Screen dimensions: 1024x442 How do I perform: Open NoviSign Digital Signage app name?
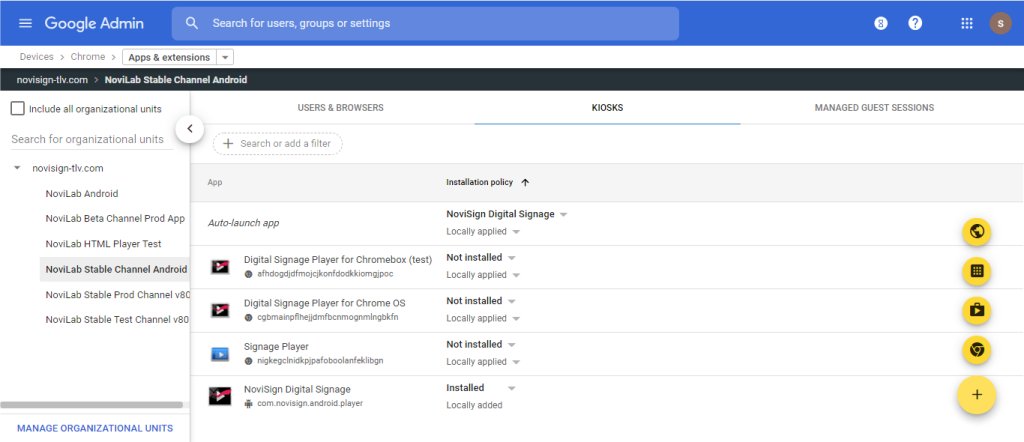click(297, 389)
